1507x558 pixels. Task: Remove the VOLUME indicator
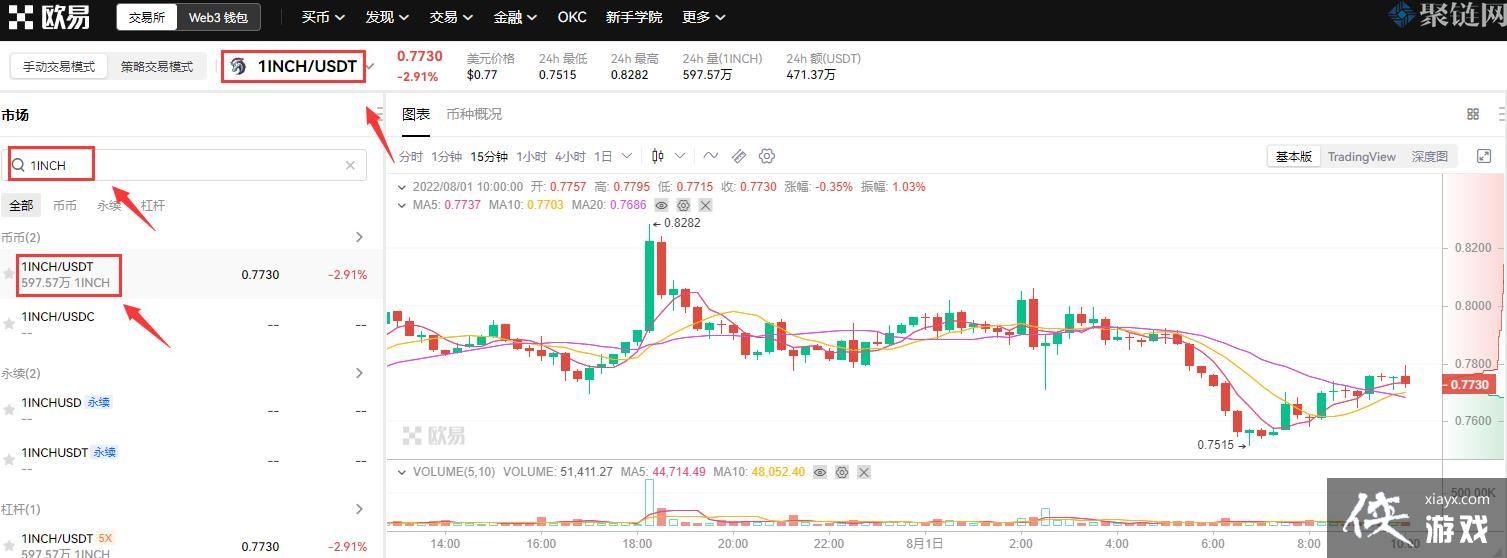coord(864,472)
